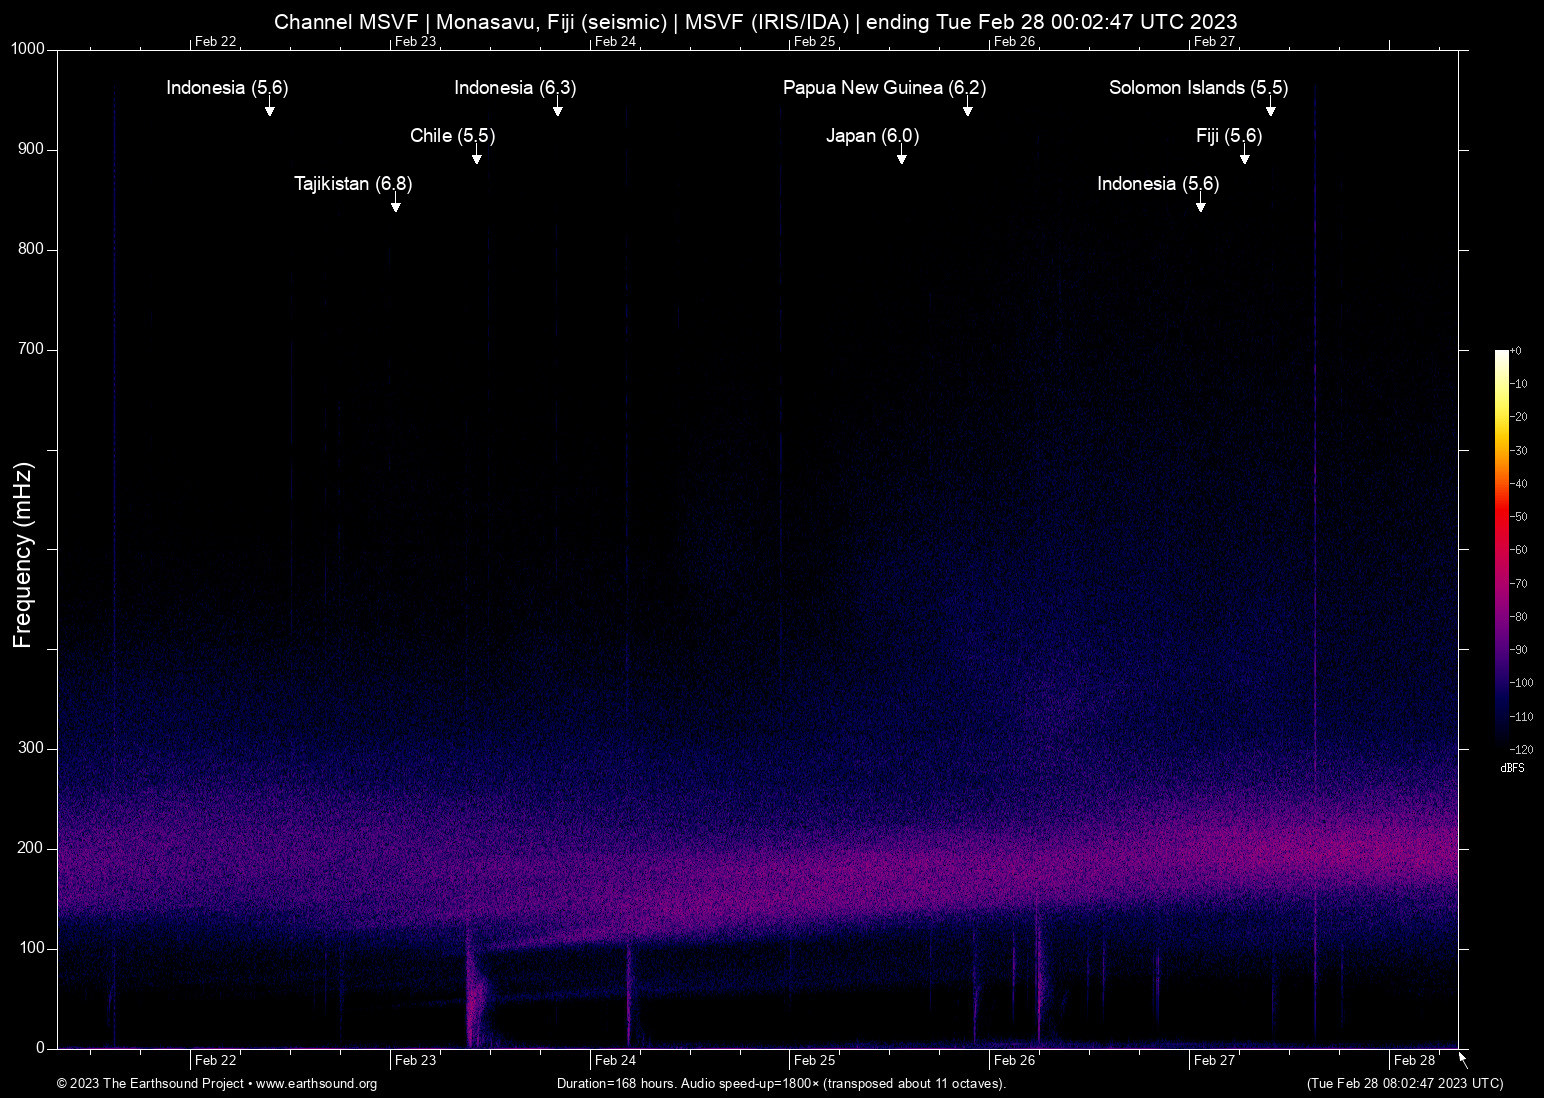Click the Feb 26 label on top axis
This screenshot has width=1544, height=1098.
(1015, 41)
